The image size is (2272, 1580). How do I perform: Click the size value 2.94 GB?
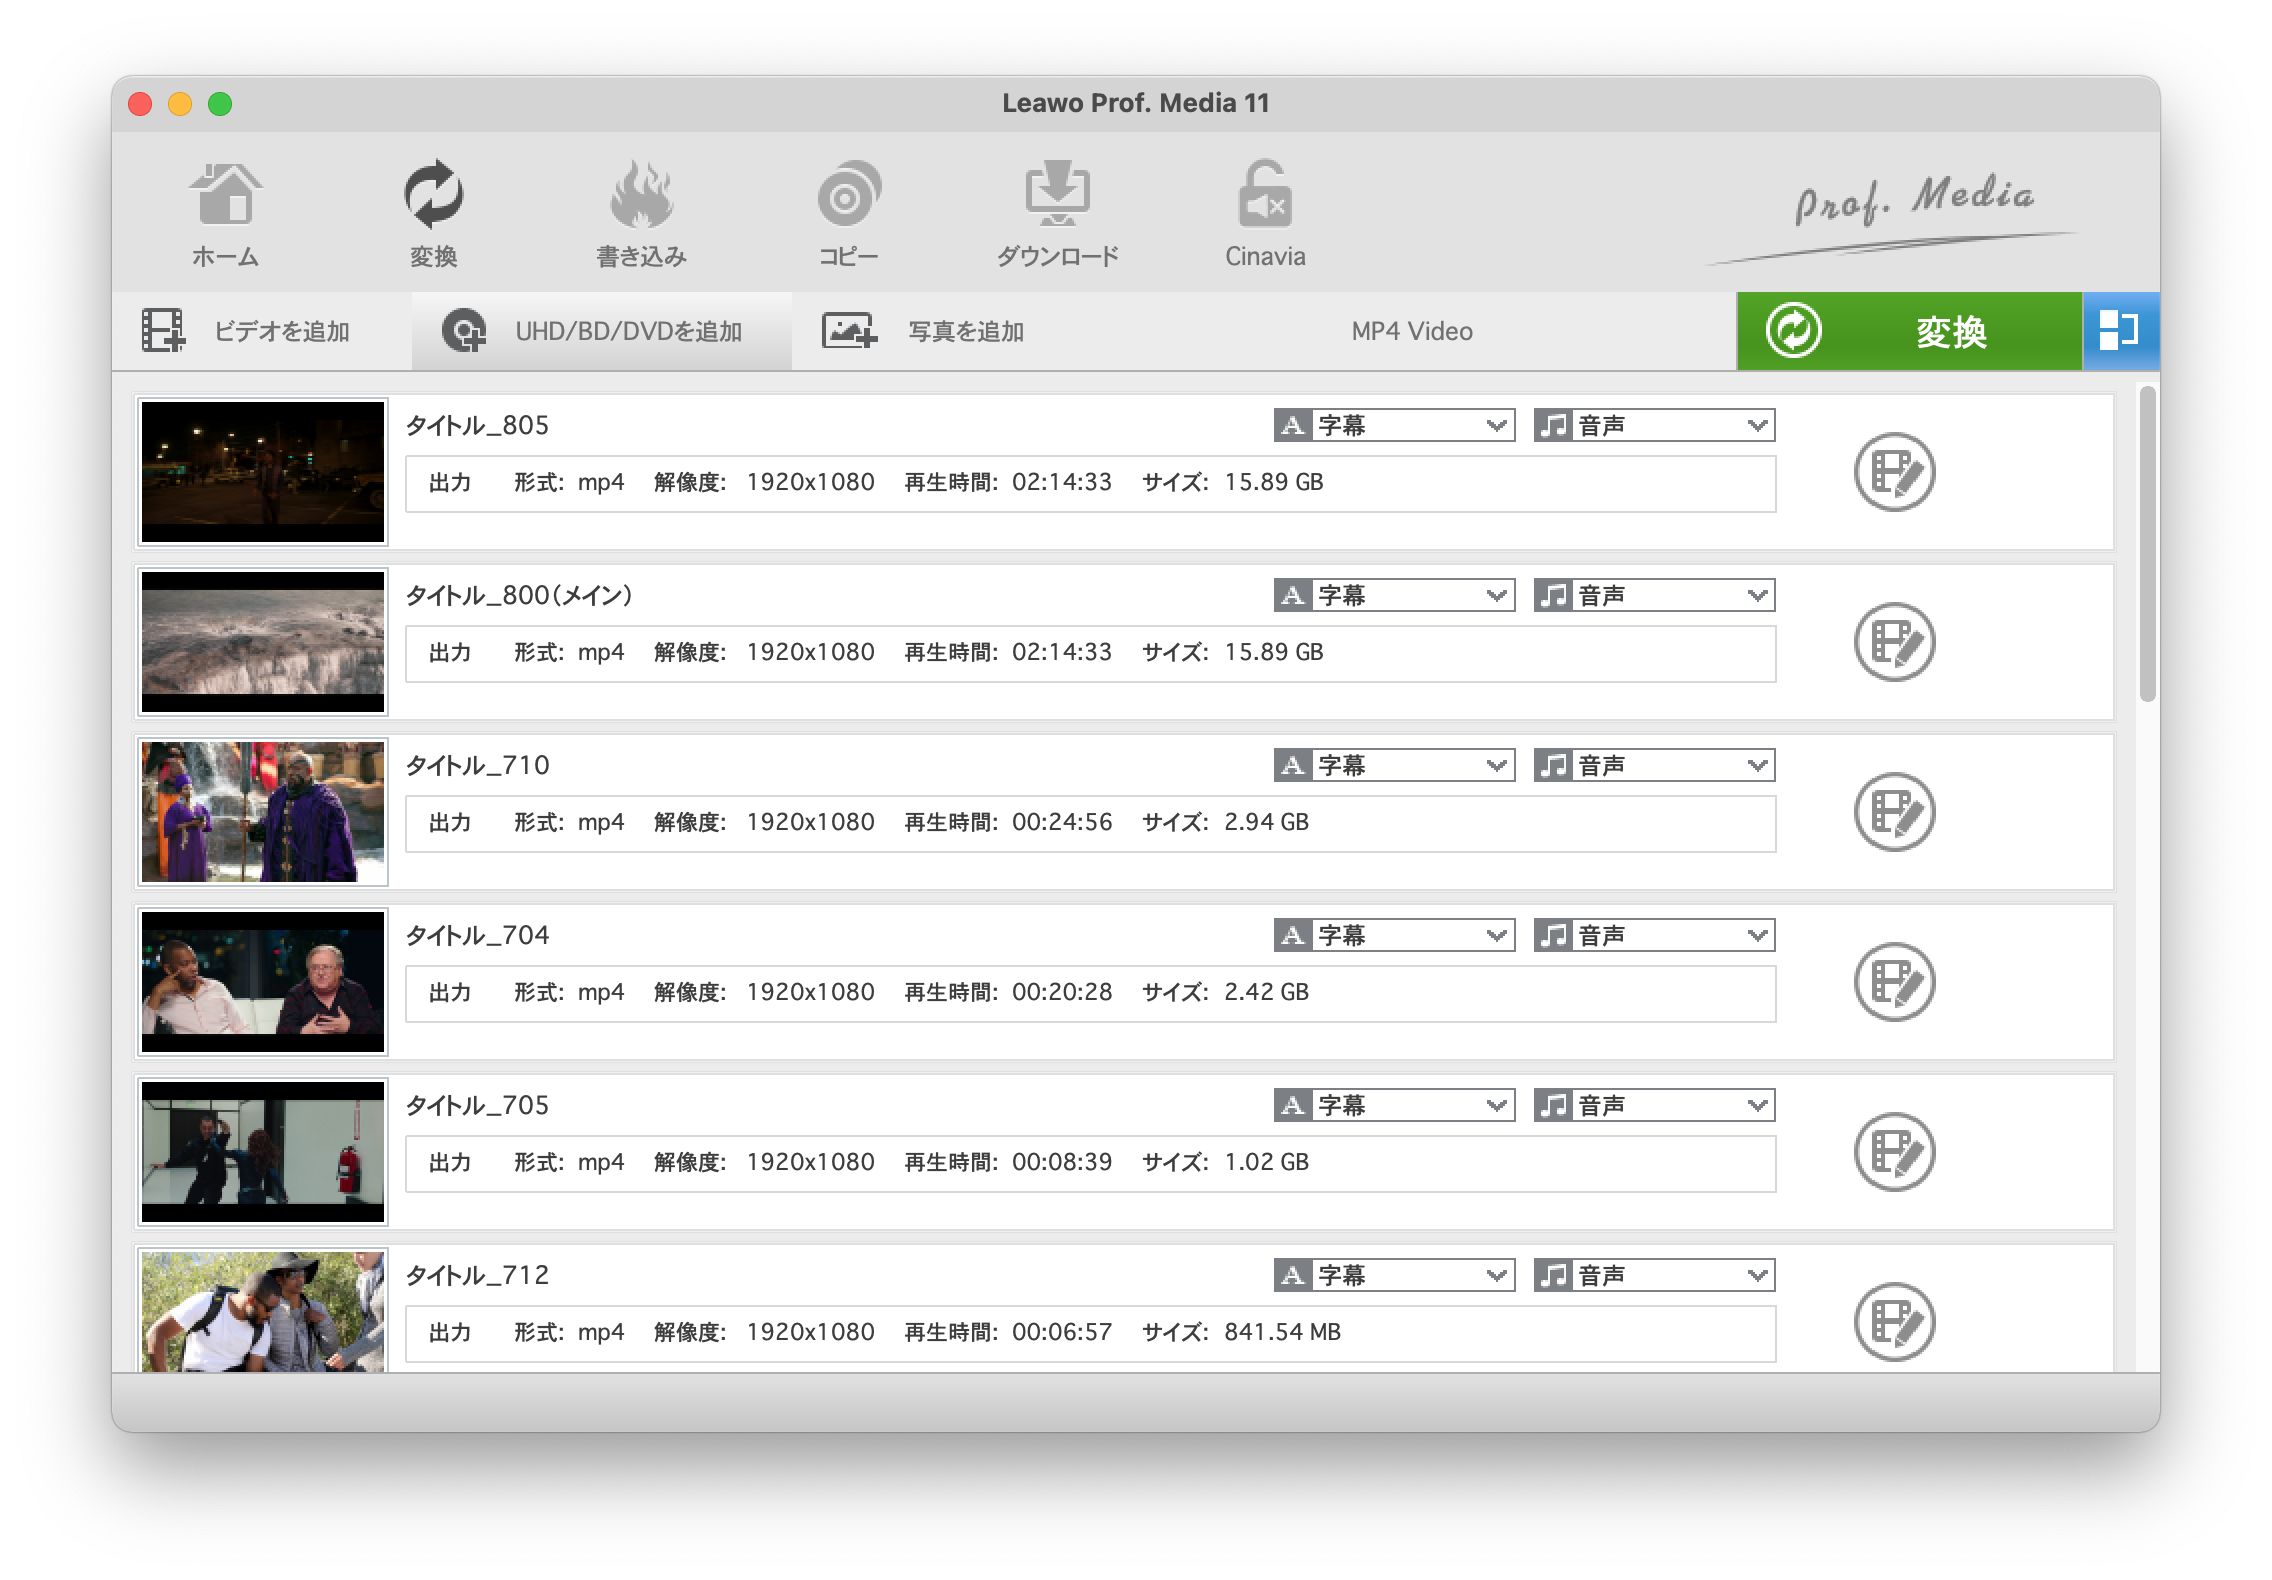click(1266, 822)
